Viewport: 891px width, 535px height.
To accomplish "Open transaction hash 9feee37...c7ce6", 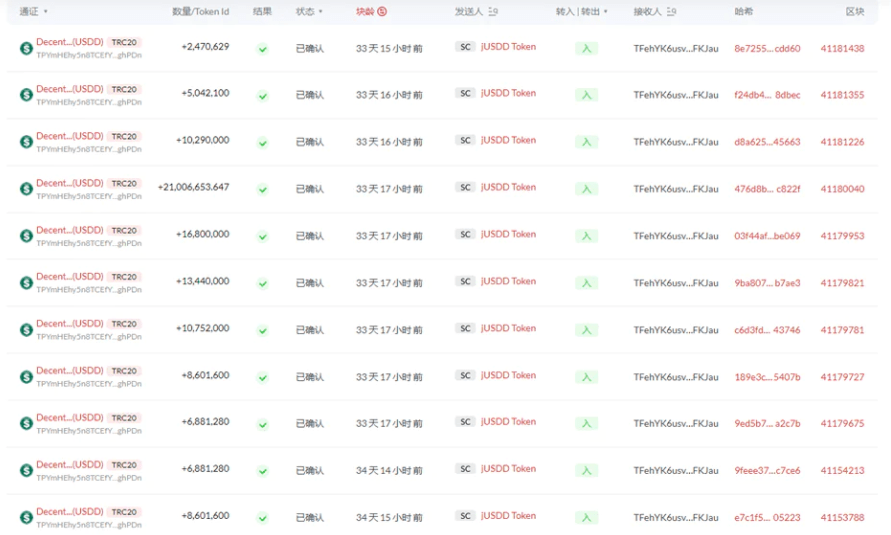I will point(767,470).
